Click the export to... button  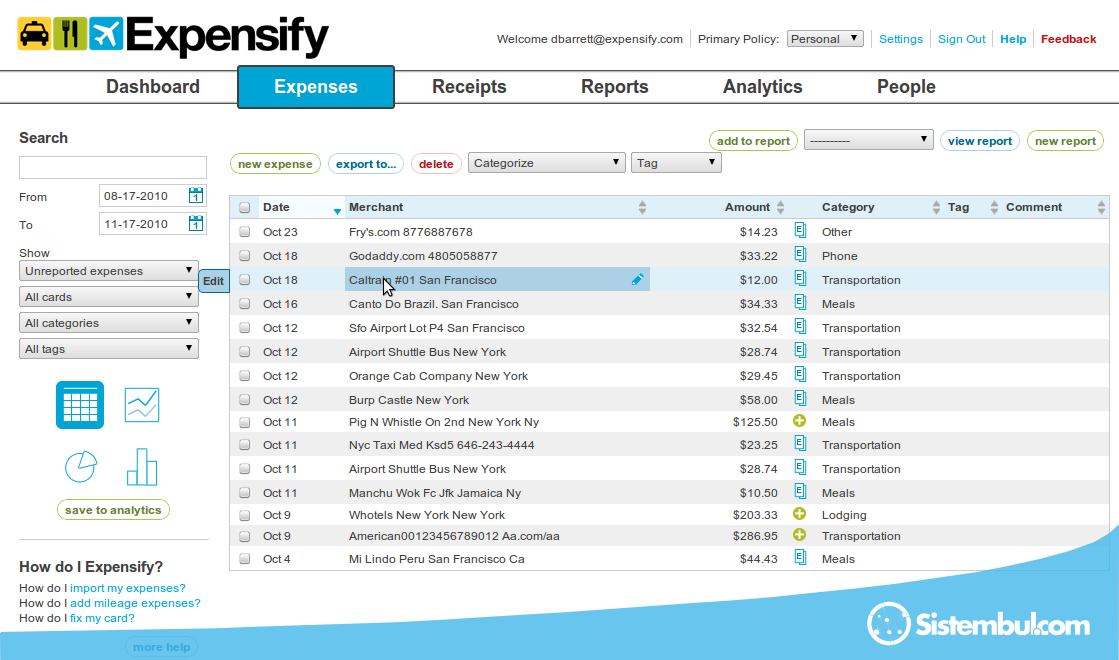365,163
